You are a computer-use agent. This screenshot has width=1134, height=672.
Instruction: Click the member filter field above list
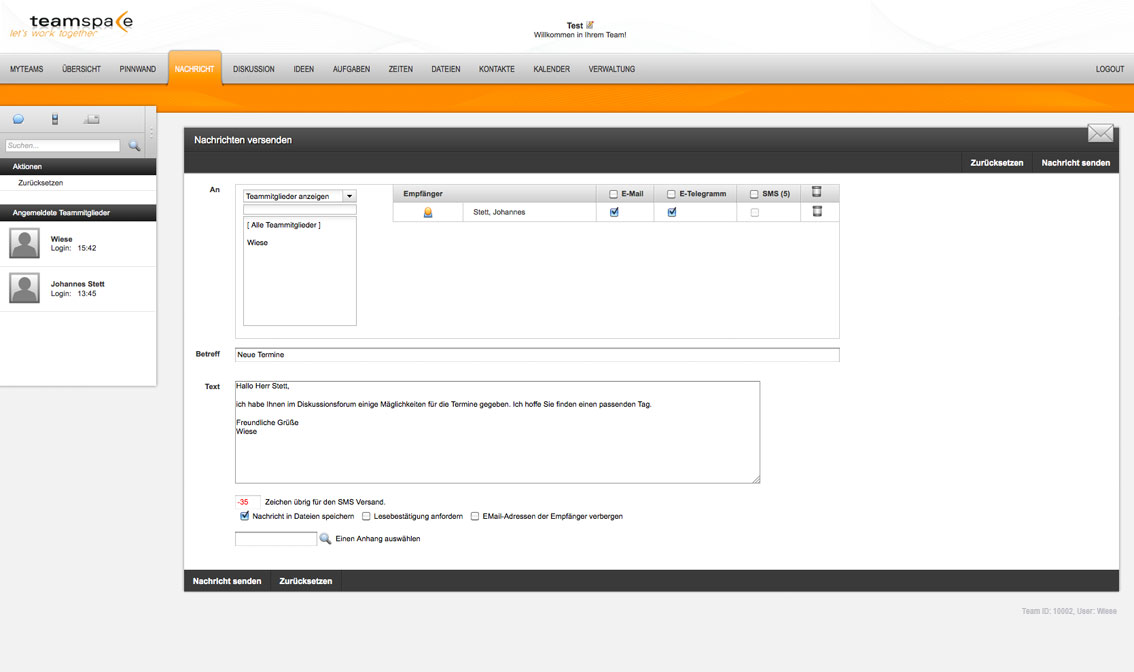point(299,210)
